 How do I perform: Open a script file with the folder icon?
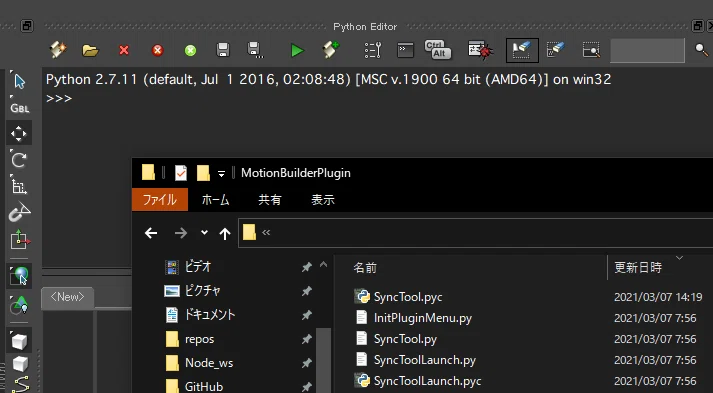pyautogui.click(x=90, y=50)
